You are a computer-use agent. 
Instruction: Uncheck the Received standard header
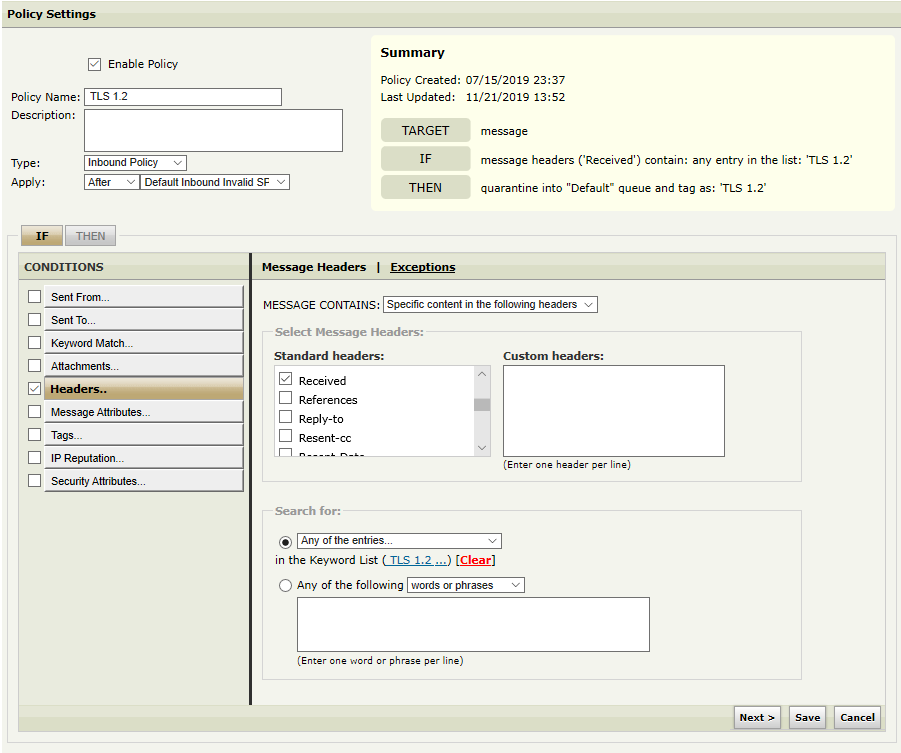[285, 380]
